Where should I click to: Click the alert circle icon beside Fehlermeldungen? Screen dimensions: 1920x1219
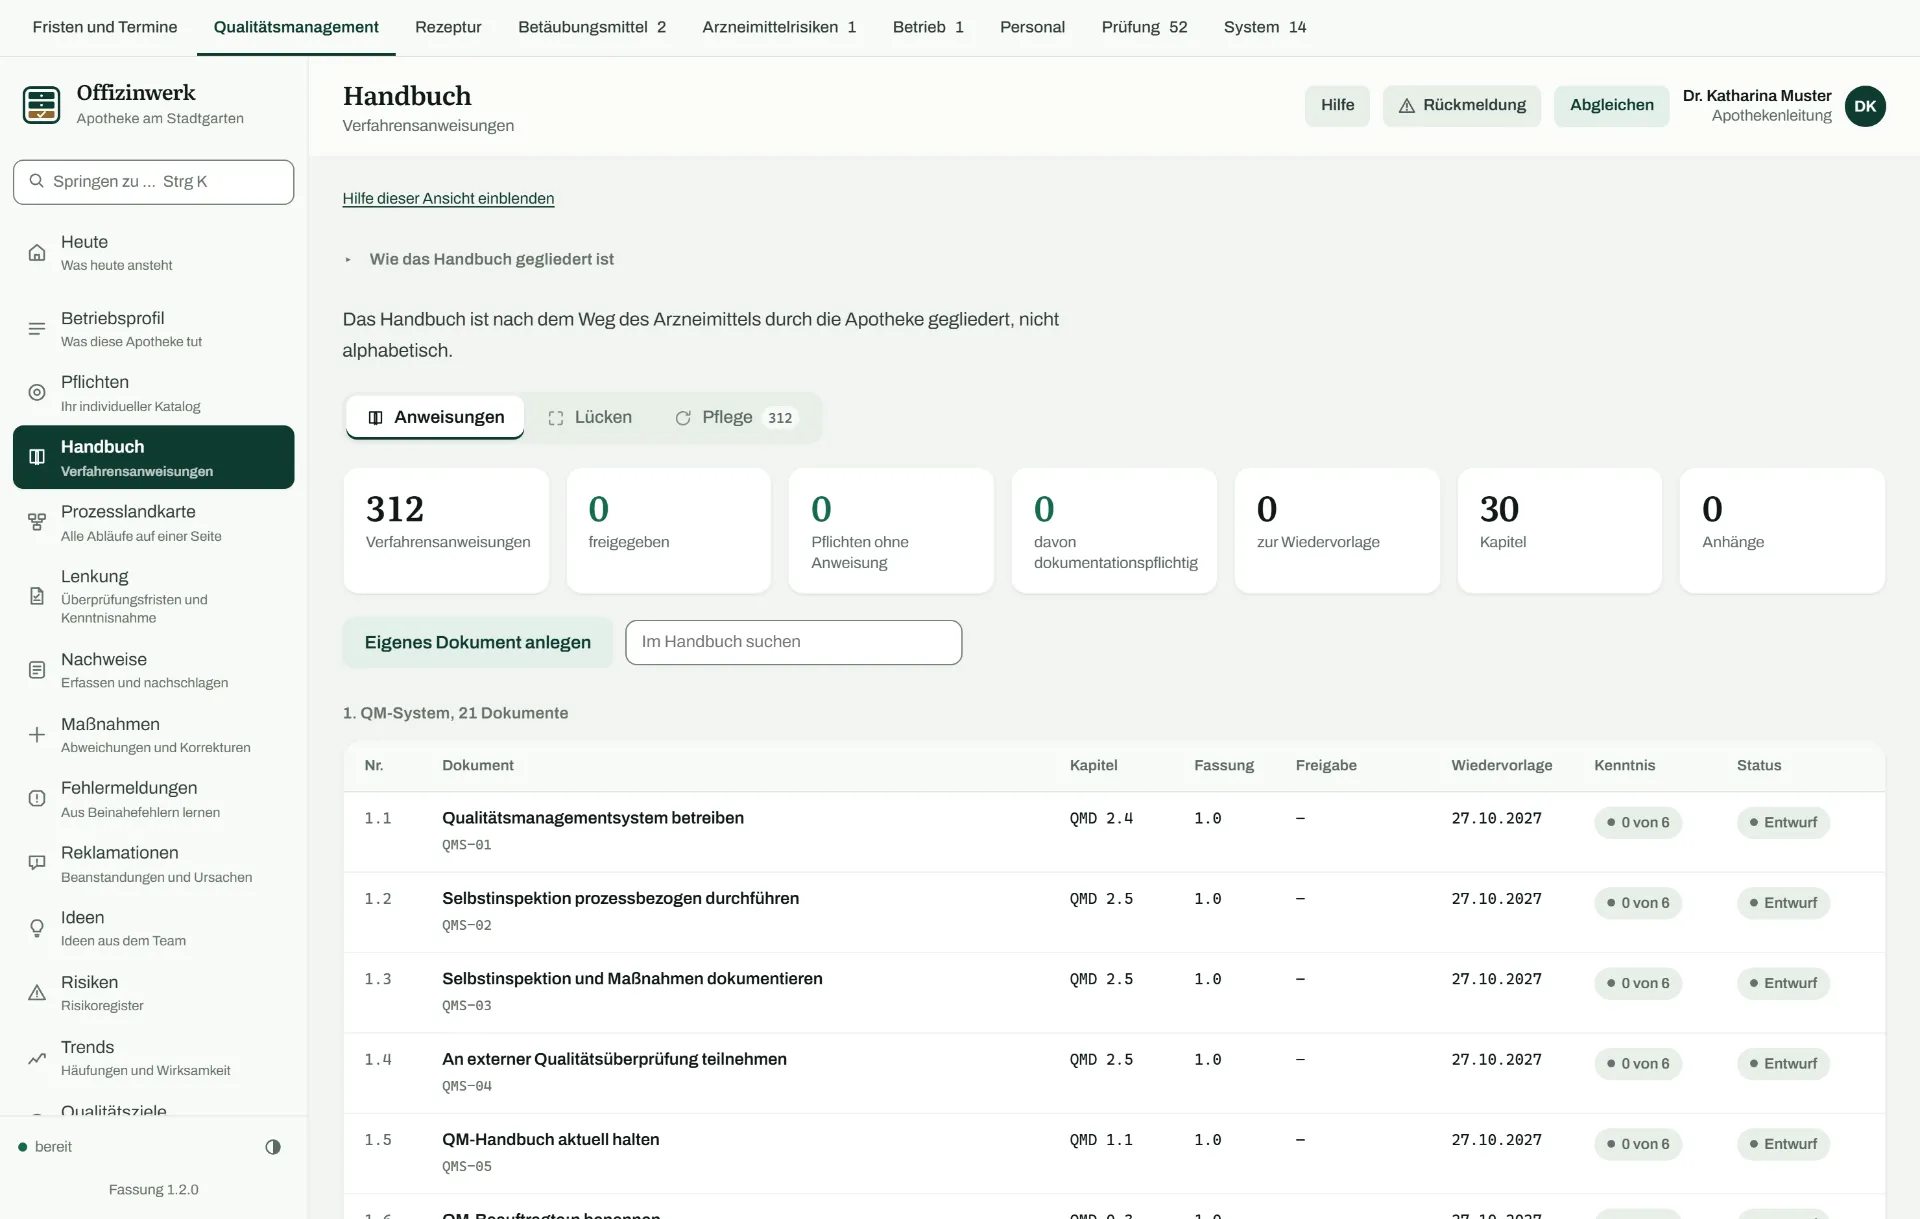point(37,799)
